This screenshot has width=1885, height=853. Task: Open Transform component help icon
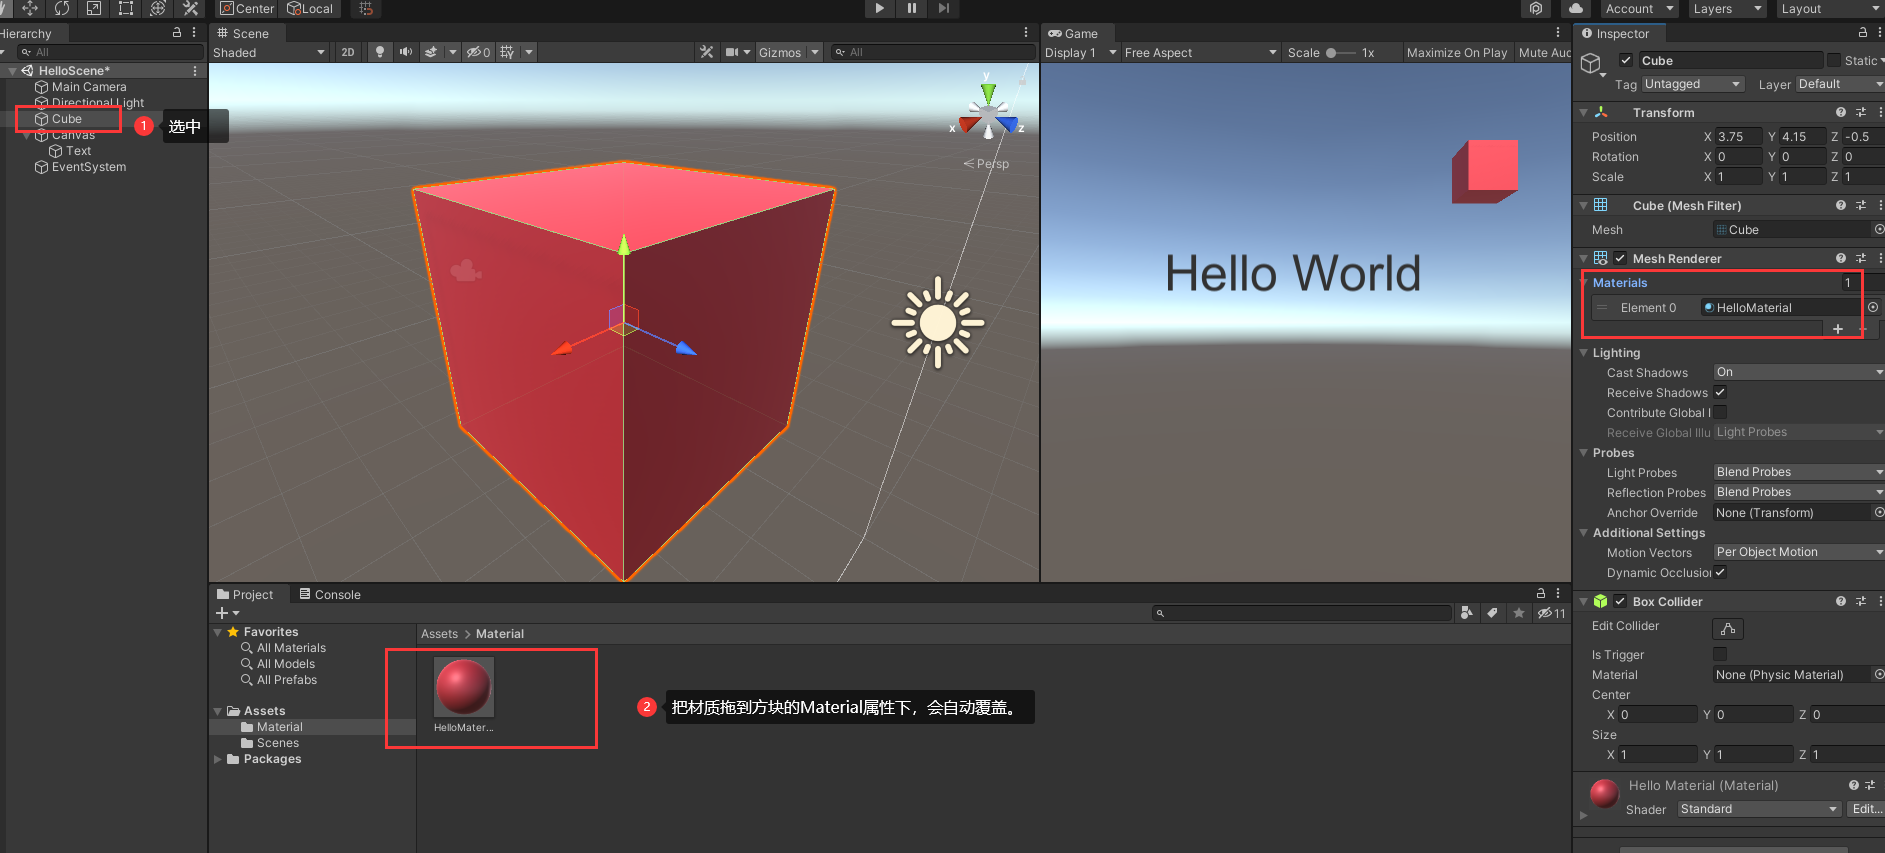1841,112
